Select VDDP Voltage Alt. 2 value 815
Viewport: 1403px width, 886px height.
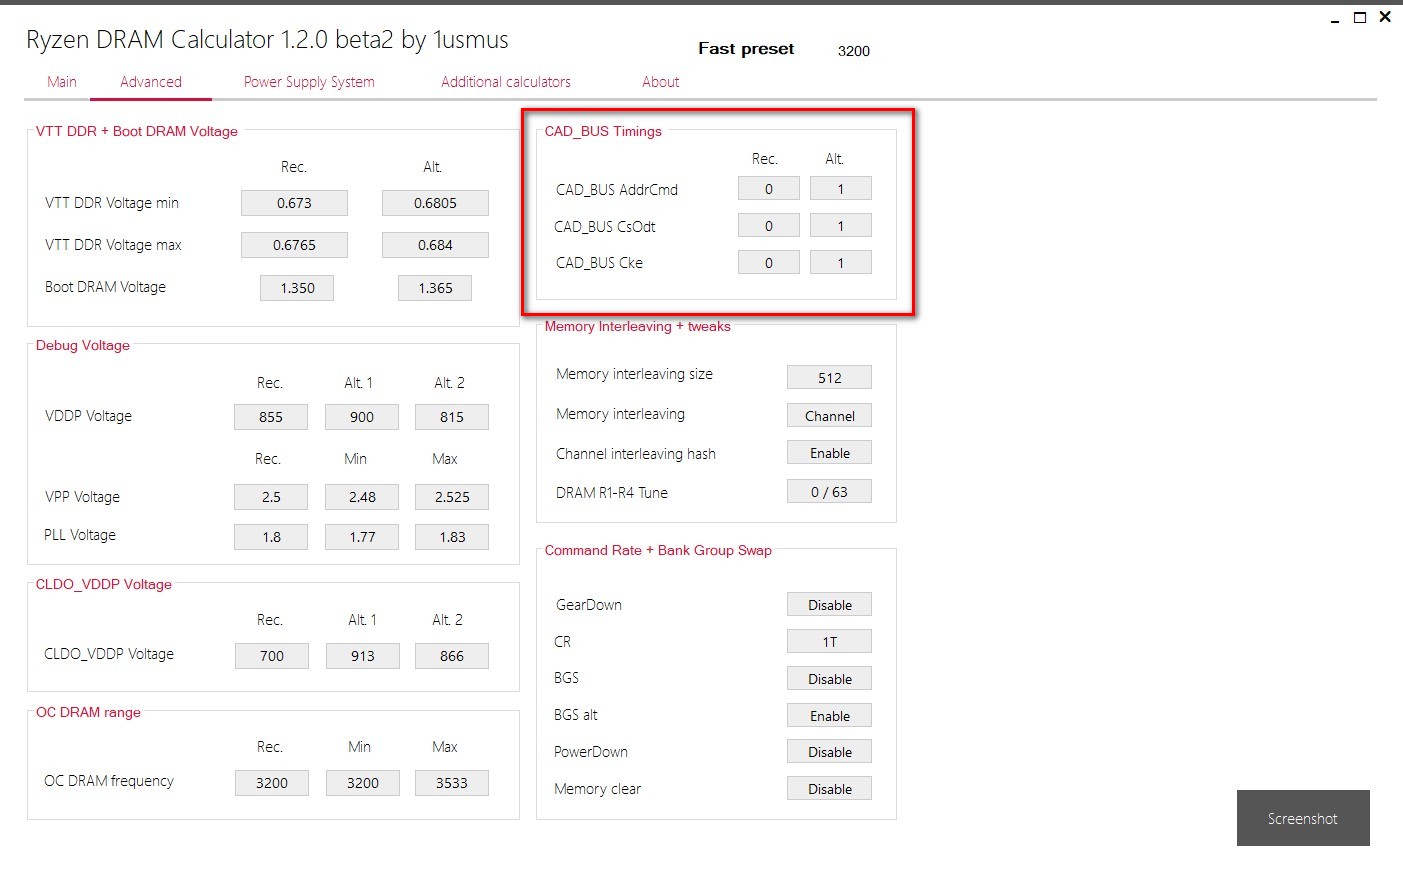click(452, 417)
